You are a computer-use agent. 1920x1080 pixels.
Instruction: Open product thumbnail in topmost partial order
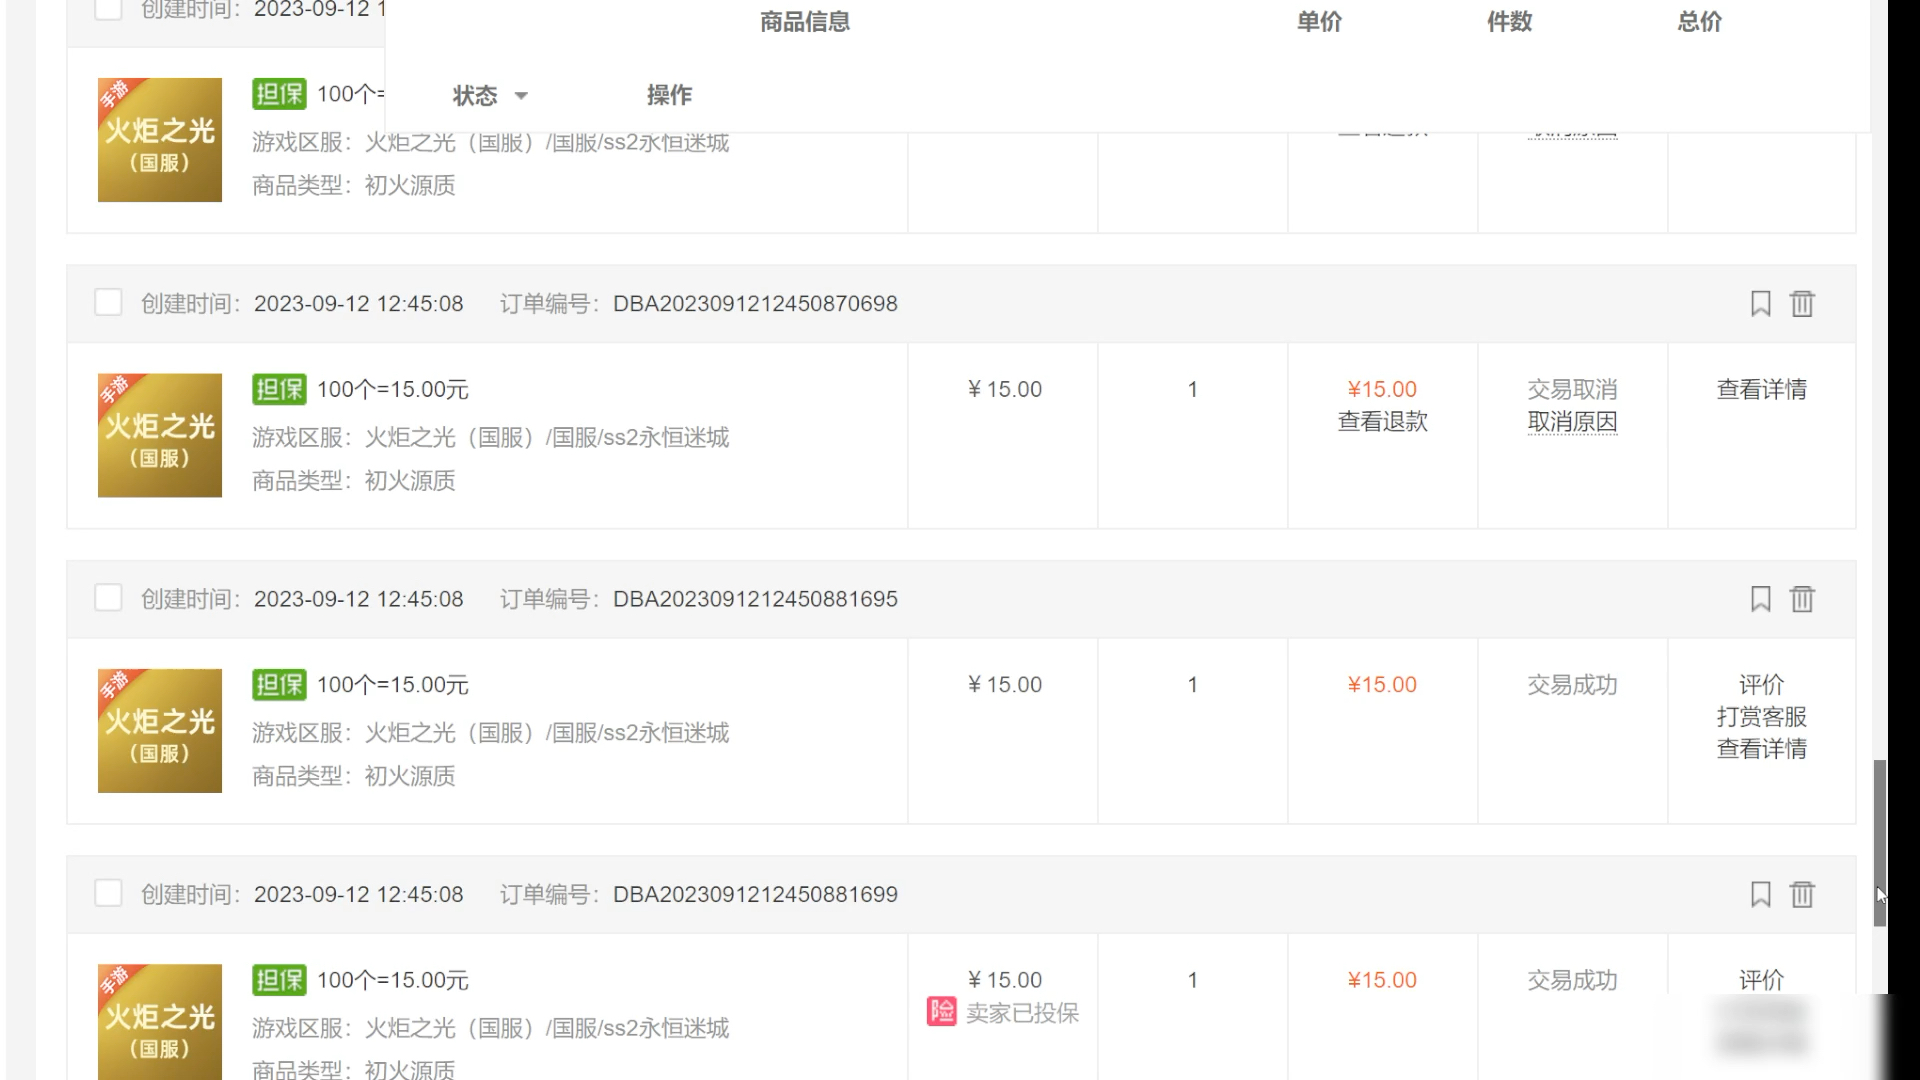click(160, 140)
